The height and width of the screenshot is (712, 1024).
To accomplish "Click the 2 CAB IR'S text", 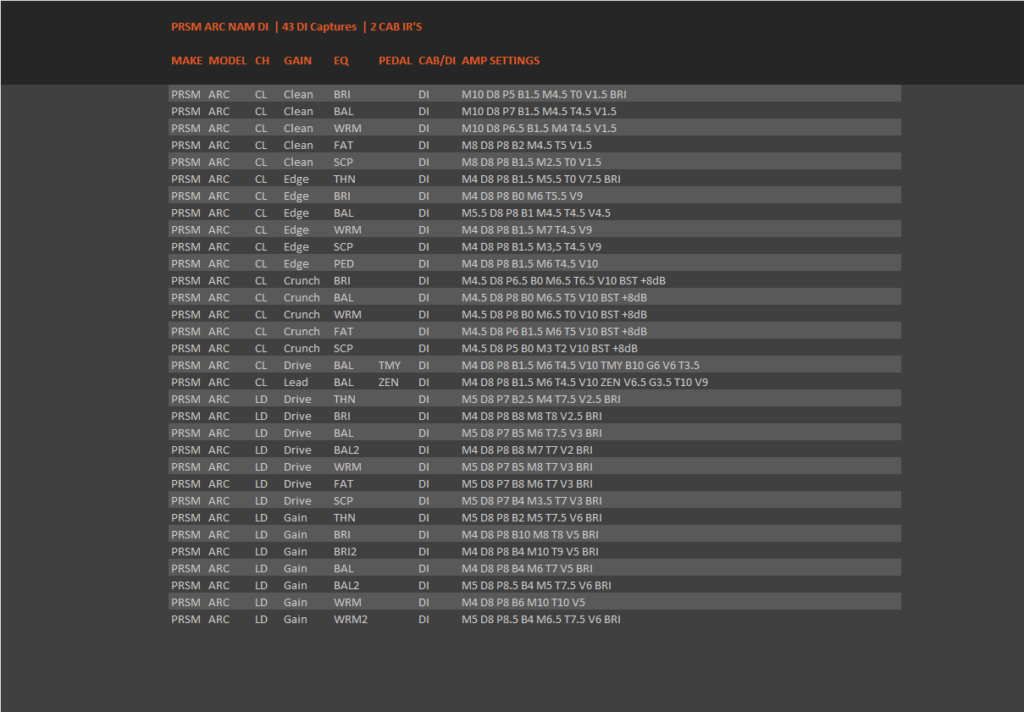I will pyautogui.click(x=396, y=27).
